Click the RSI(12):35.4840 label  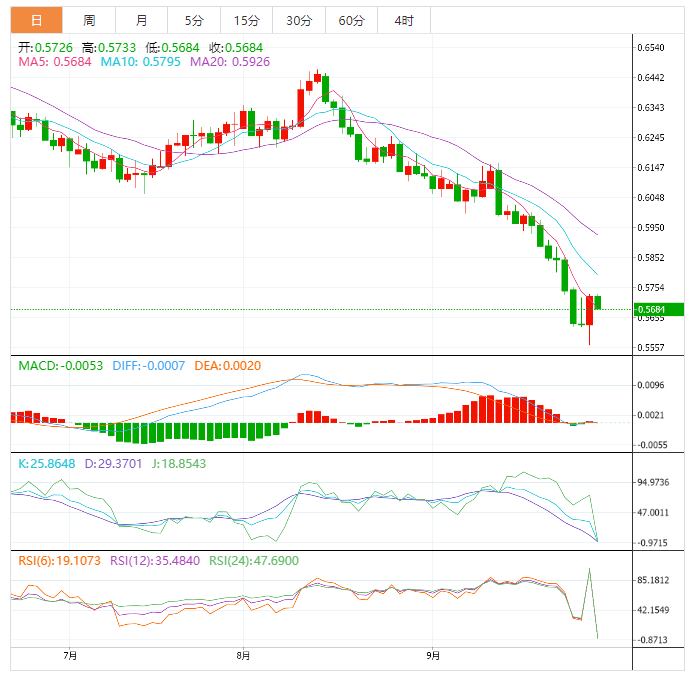(155, 561)
